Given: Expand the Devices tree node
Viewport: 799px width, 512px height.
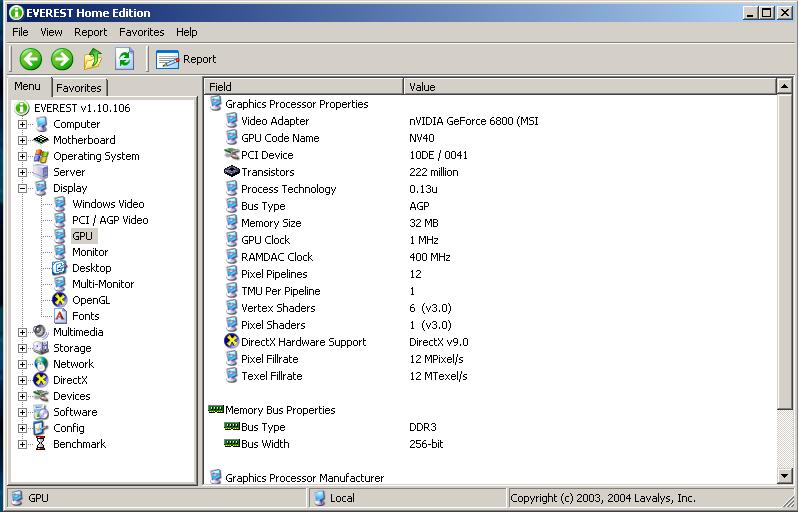Looking at the screenshot, I should pos(22,396).
